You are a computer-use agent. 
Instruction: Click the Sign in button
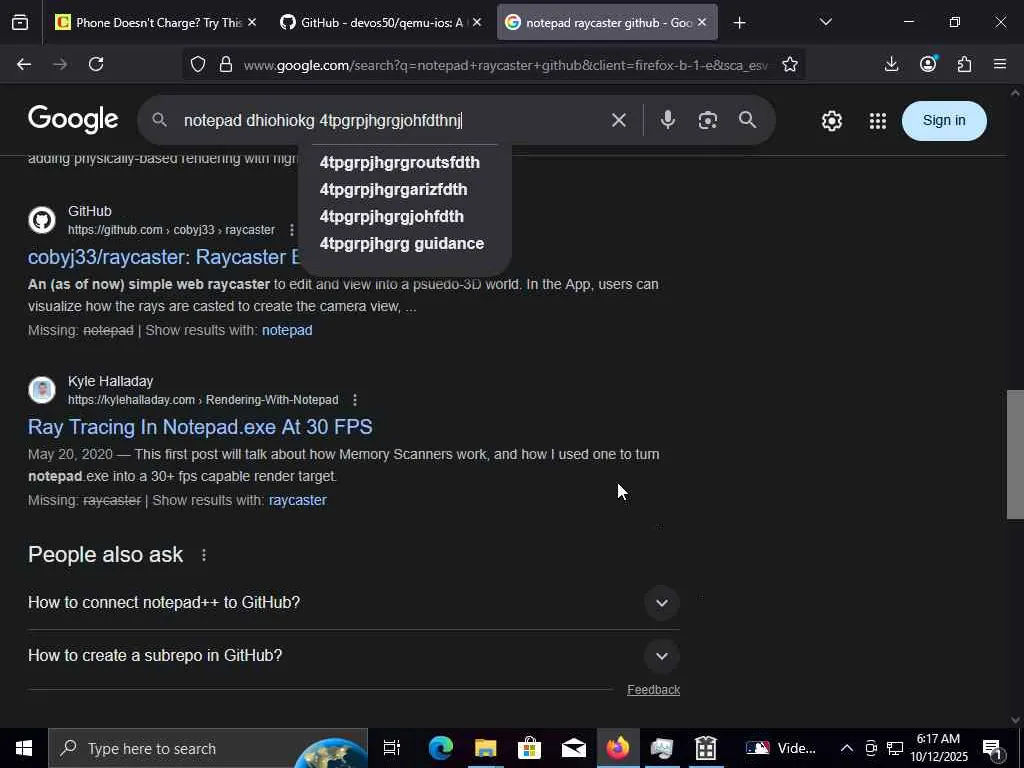(944, 121)
